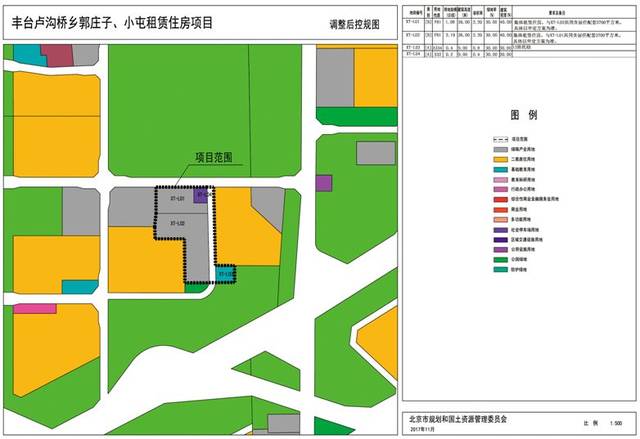Screen dimensions: 640x439
Task: Select the teal XT-L03 parcel
Action: (225, 272)
